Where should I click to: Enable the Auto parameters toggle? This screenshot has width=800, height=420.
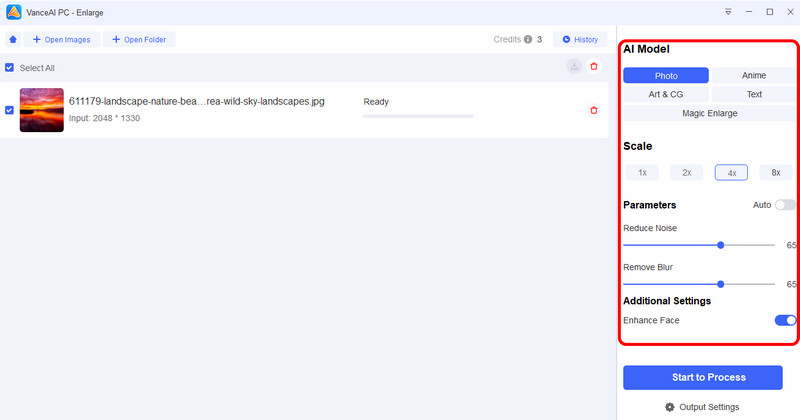coord(785,205)
